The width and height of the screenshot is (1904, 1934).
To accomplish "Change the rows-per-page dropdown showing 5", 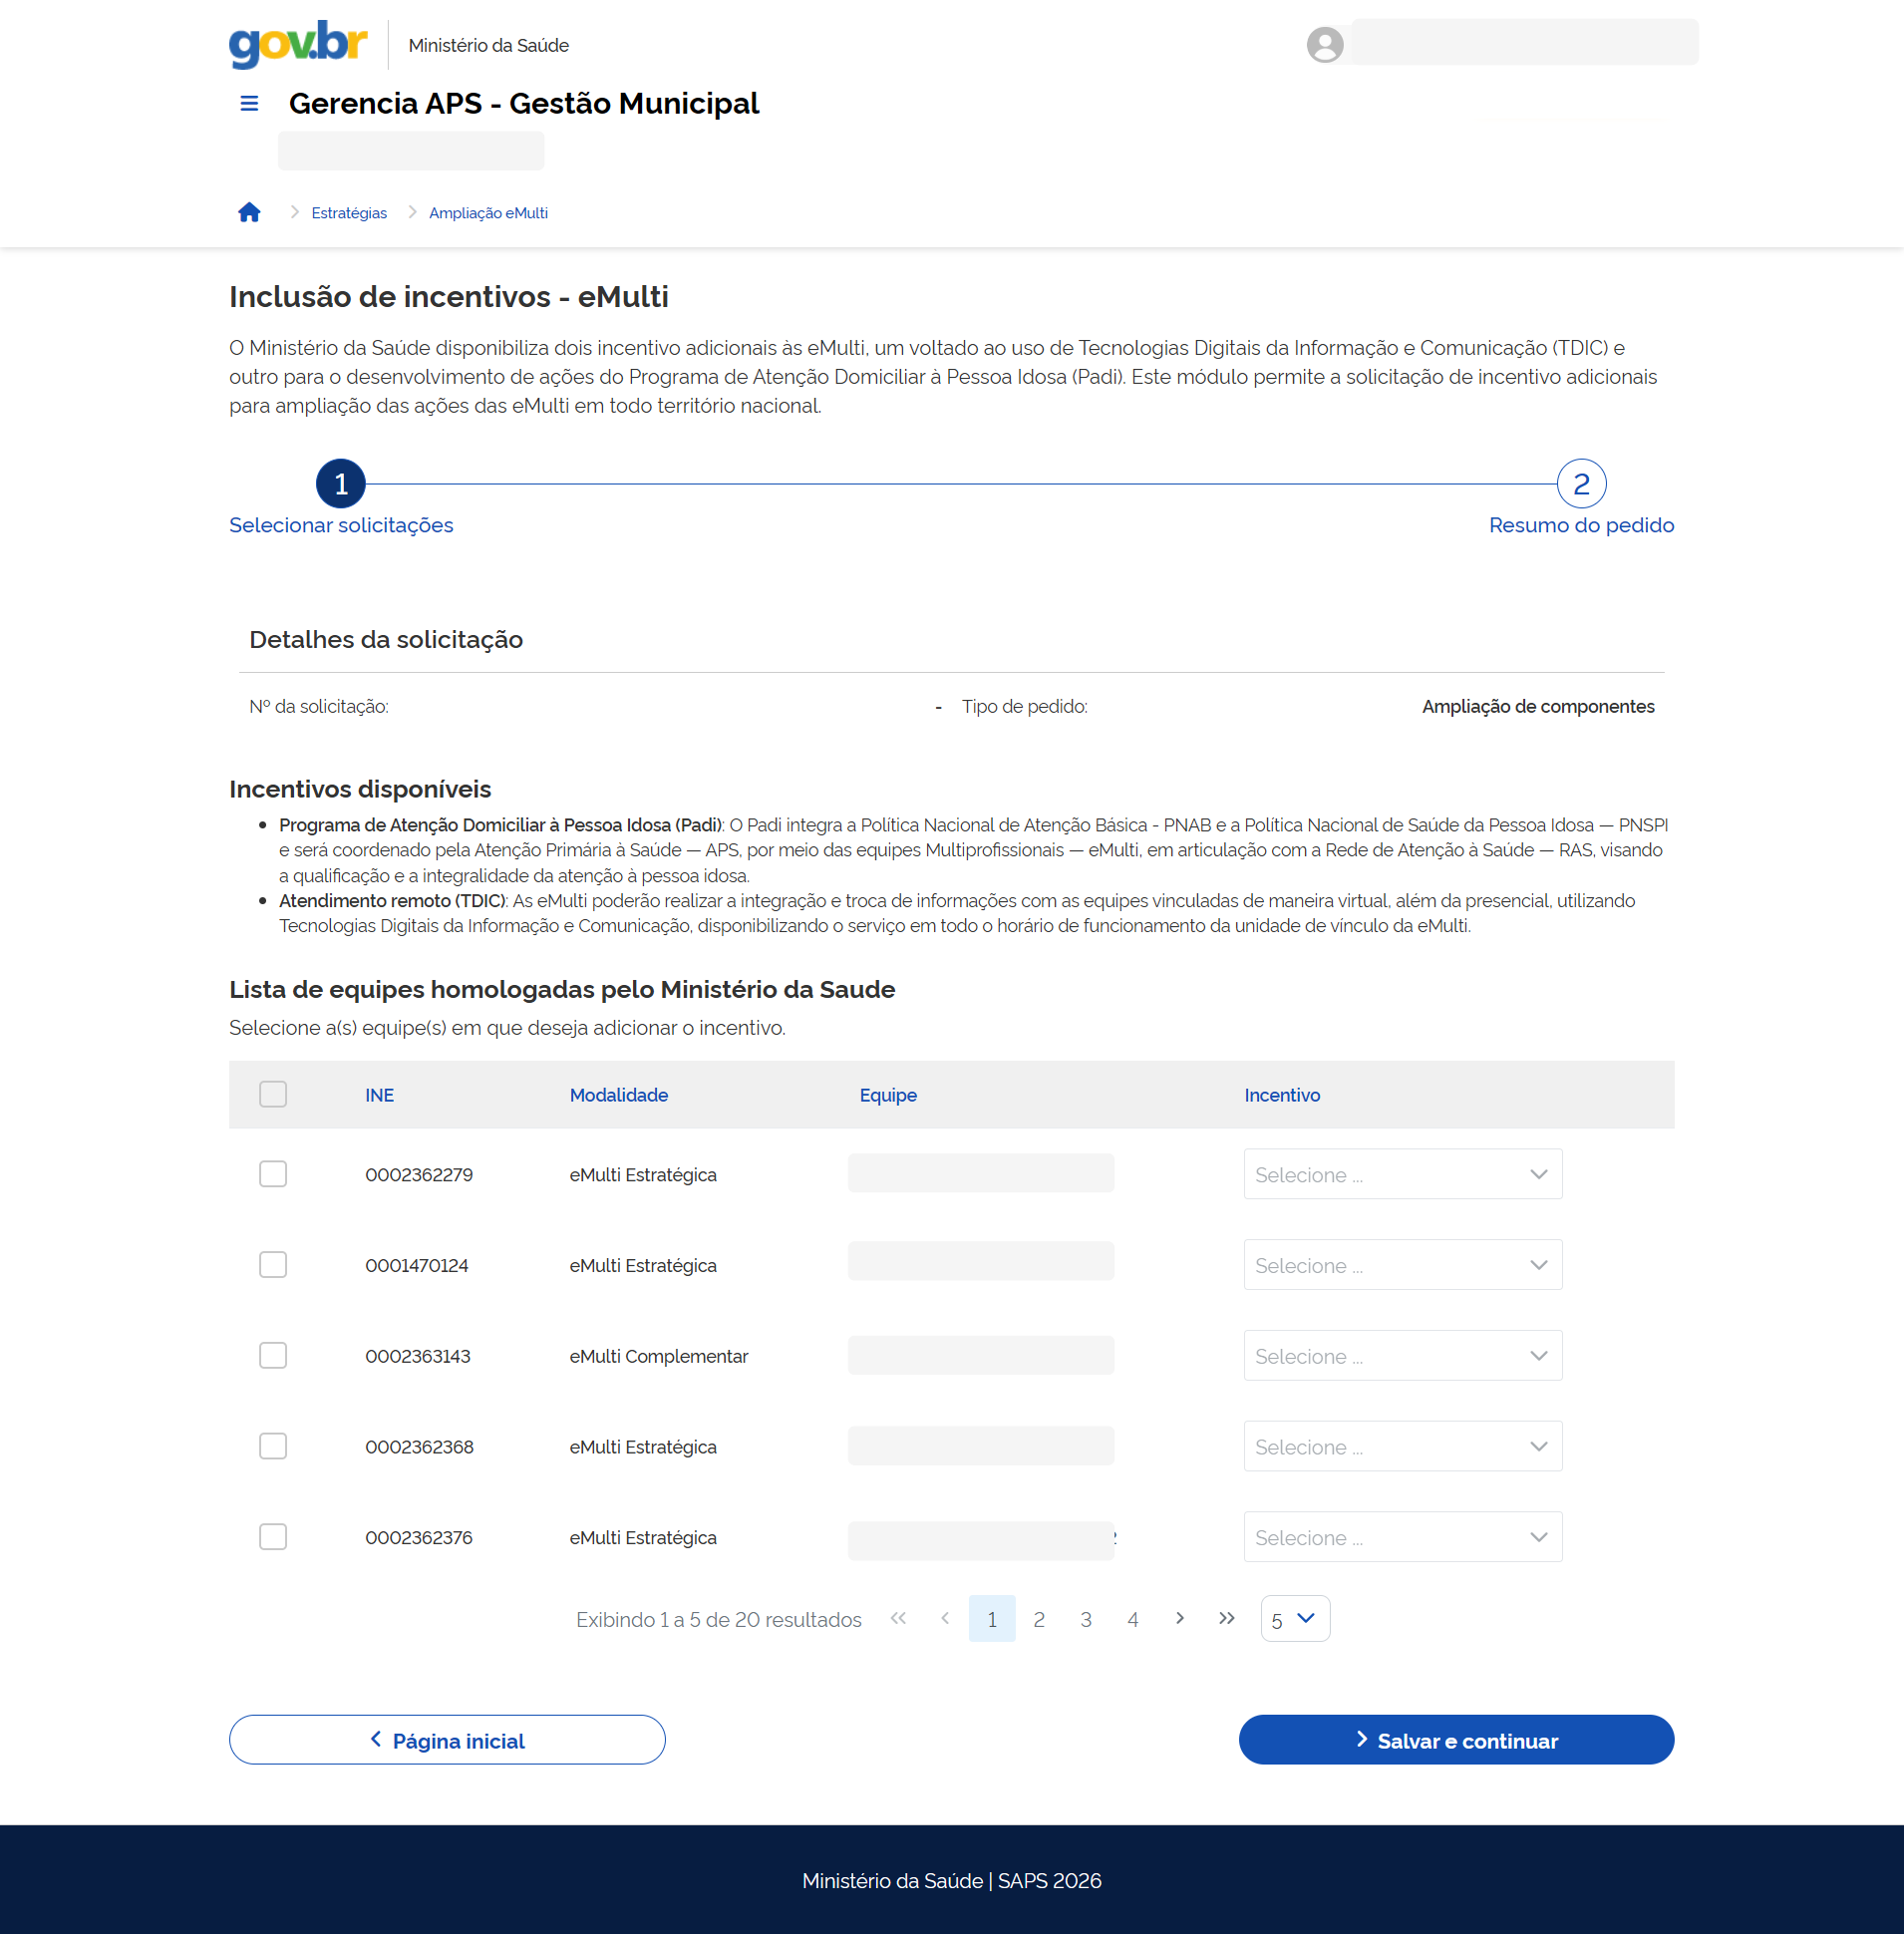I will coord(1294,1618).
